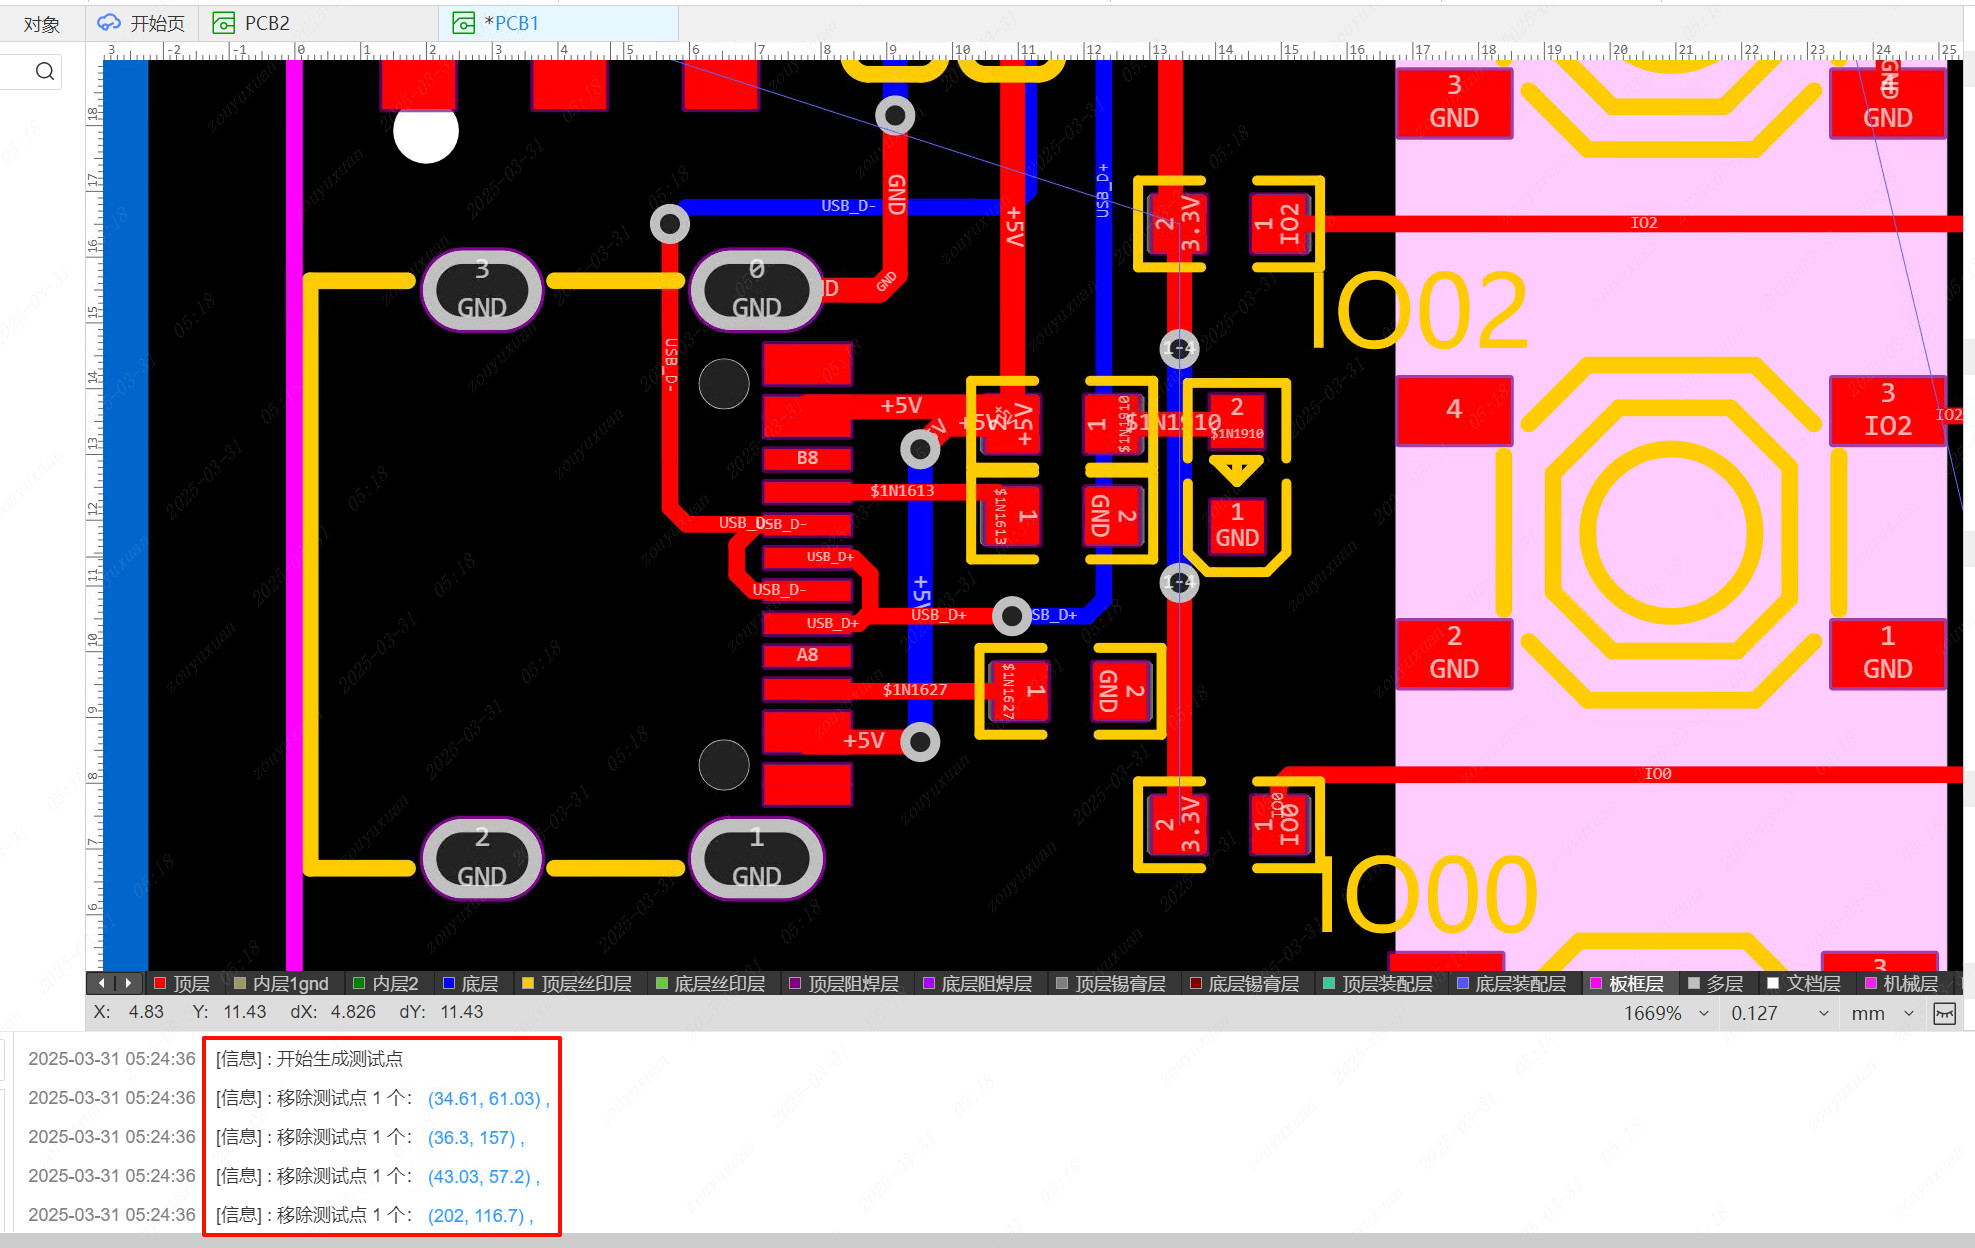This screenshot has width=1975, height=1248.
Task: Click the IO2 pad number 1
Action: [1281, 224]
